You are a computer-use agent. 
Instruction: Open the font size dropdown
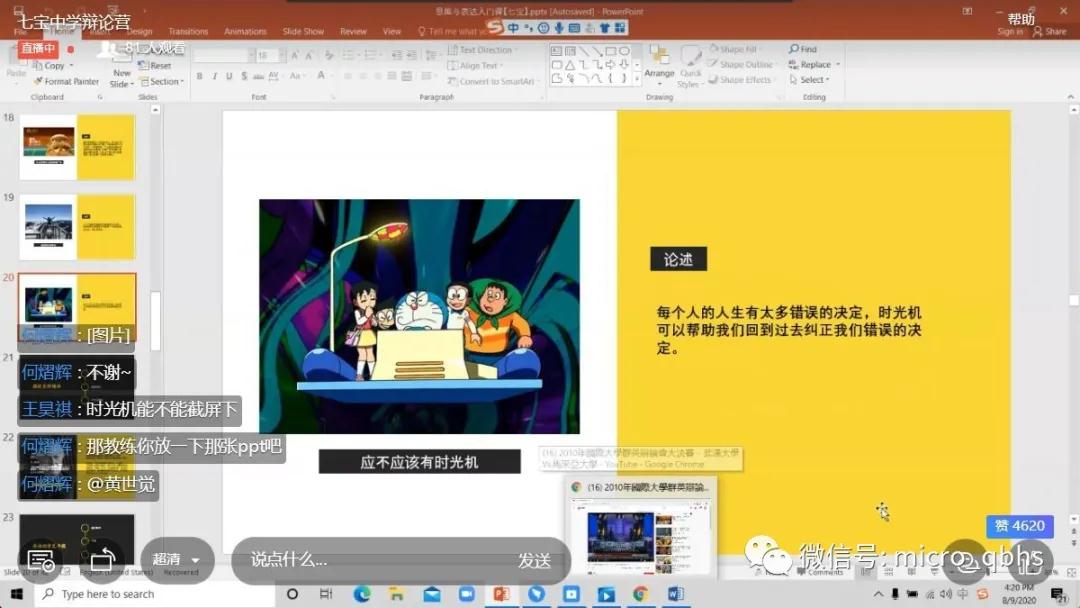[281, 55]
